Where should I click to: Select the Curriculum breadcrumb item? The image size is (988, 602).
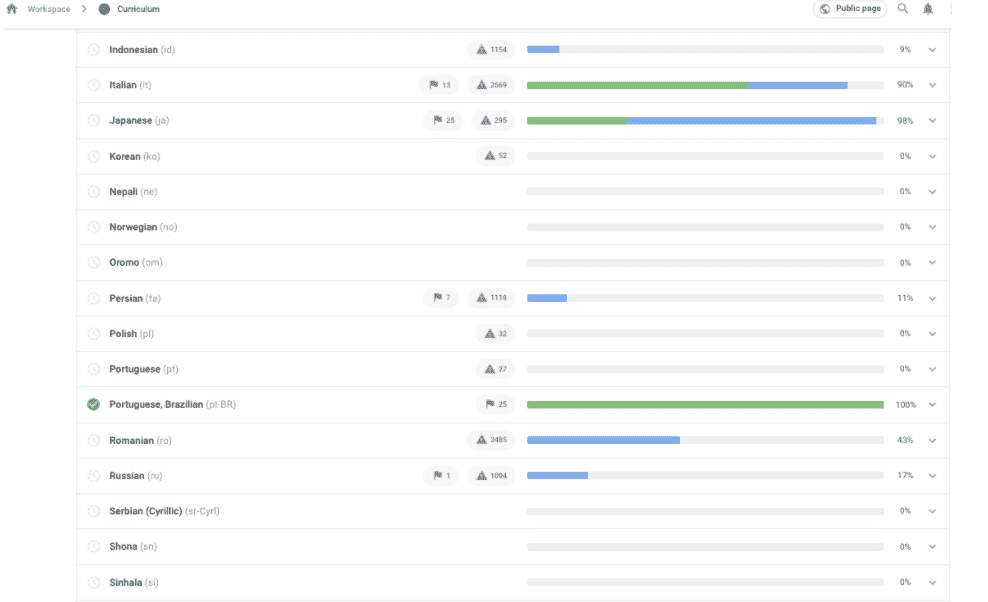coord(139,9)
